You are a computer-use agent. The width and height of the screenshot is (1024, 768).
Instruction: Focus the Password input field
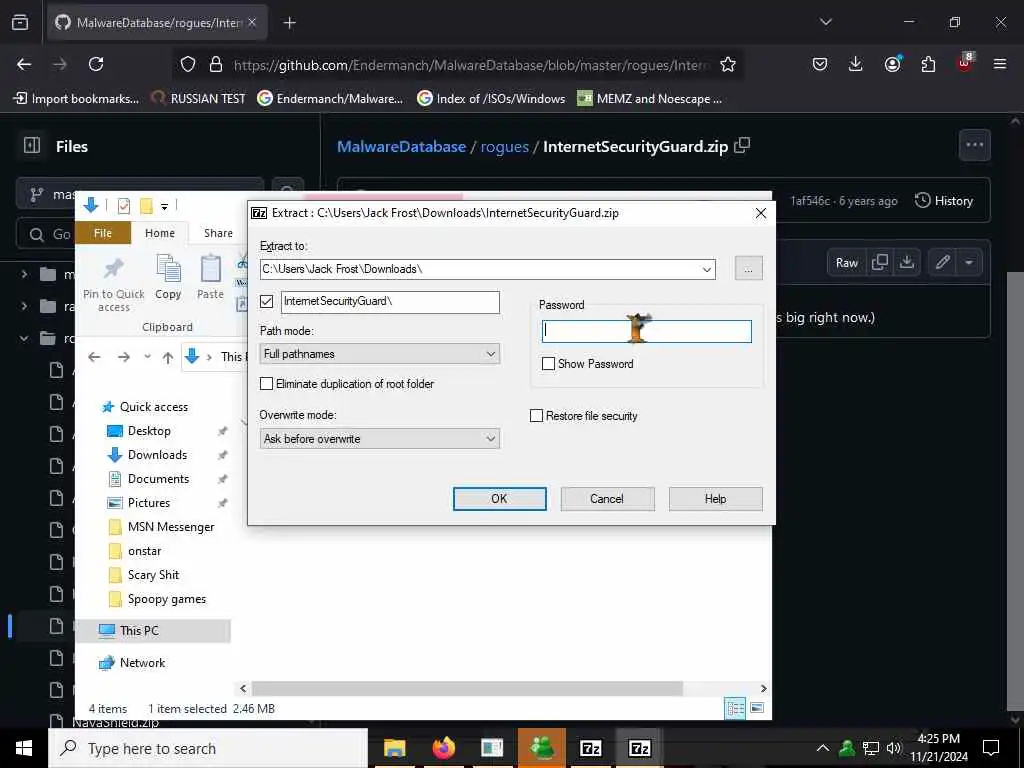point(647,331)
